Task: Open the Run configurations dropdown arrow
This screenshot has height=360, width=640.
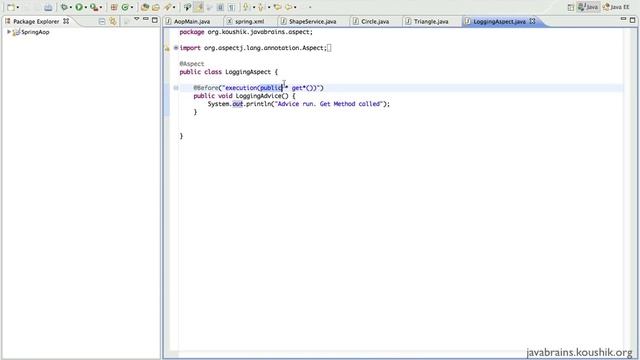Action: (86, 7)
